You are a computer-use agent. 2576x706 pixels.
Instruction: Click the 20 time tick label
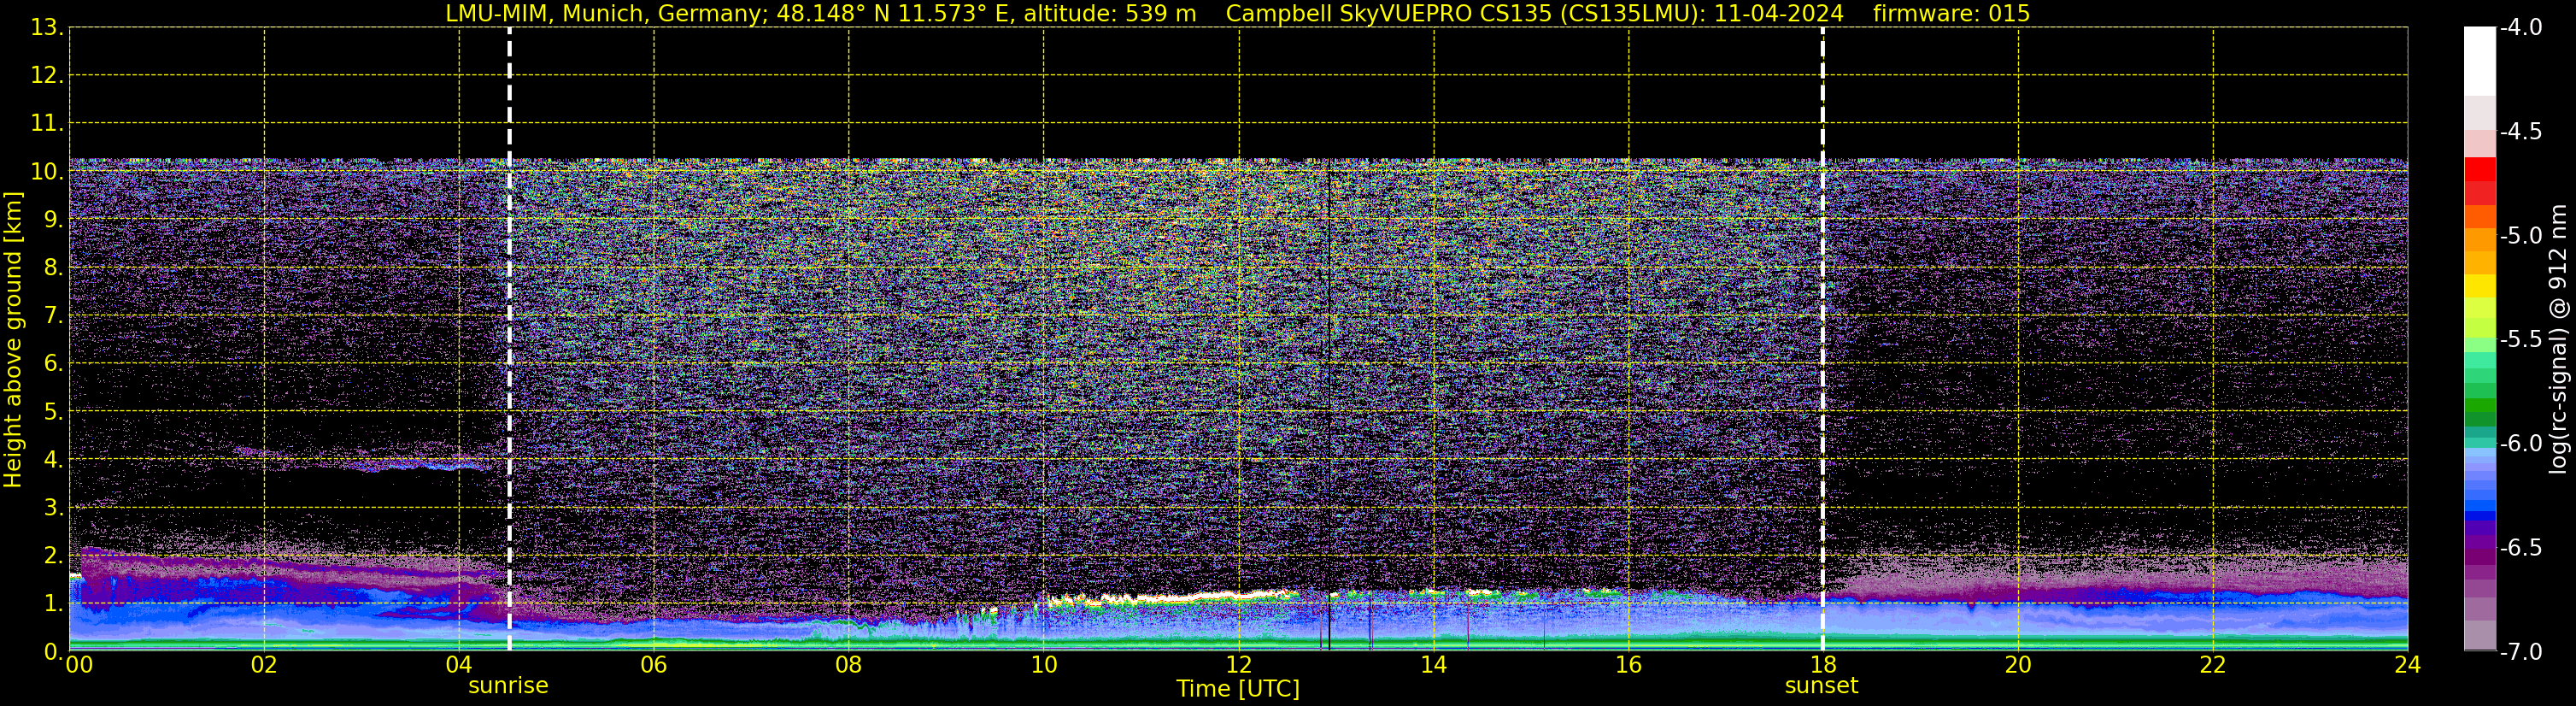point(2018,664)
